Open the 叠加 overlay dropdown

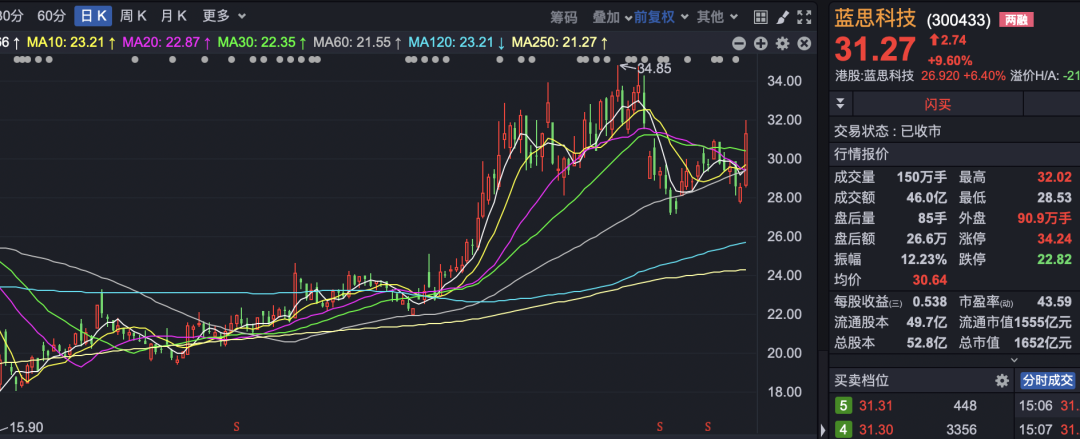[x=611, y=16]
